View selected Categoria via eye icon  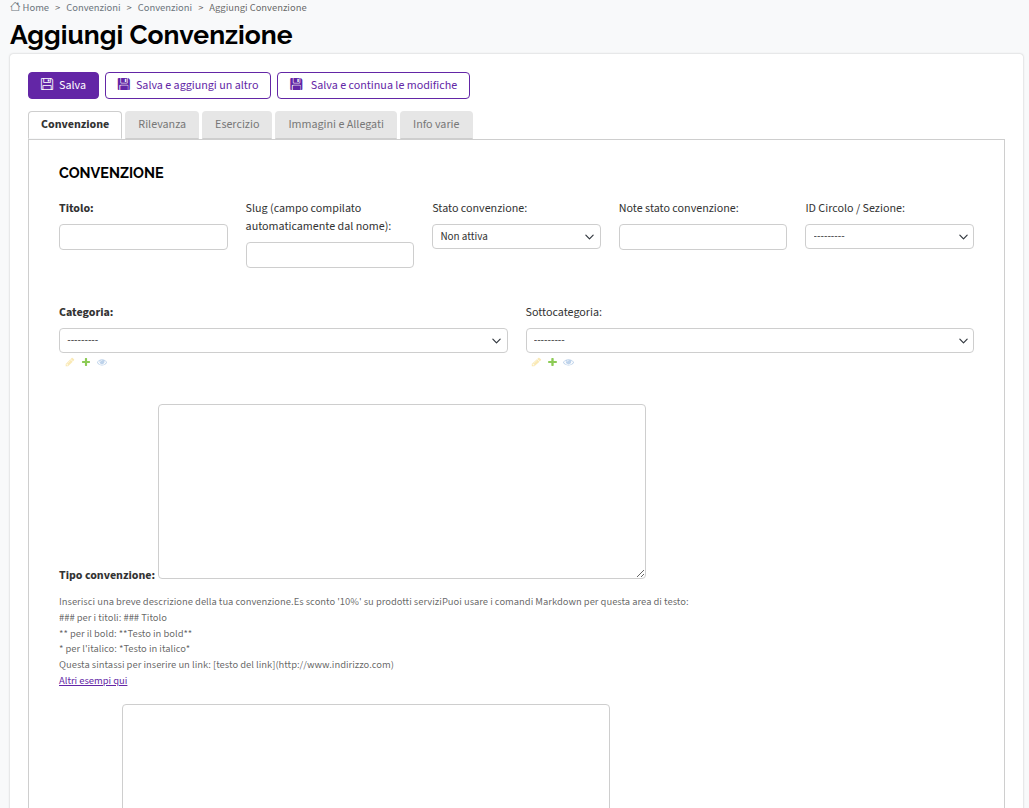(102, 362)
